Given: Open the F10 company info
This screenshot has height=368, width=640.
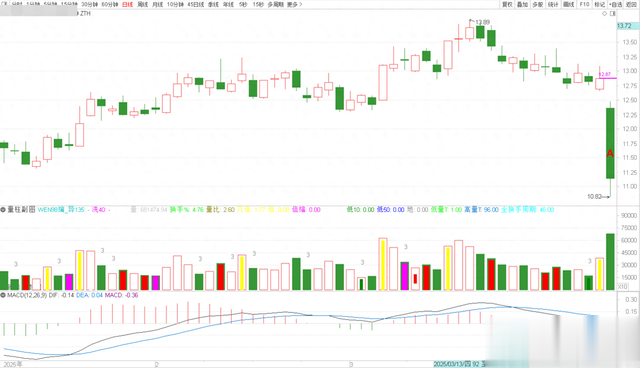Looking at the screenshot, I should coord(584,4).
